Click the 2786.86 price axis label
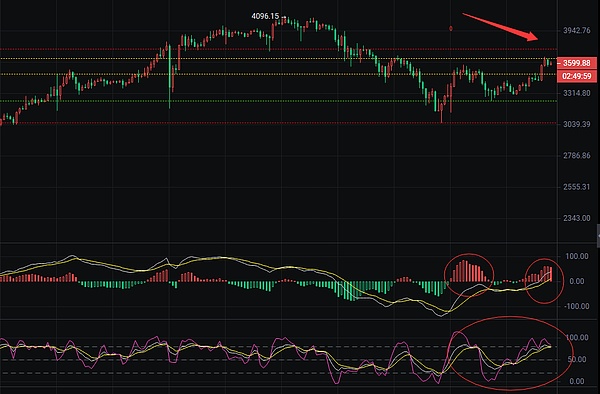 click(576, 156)
